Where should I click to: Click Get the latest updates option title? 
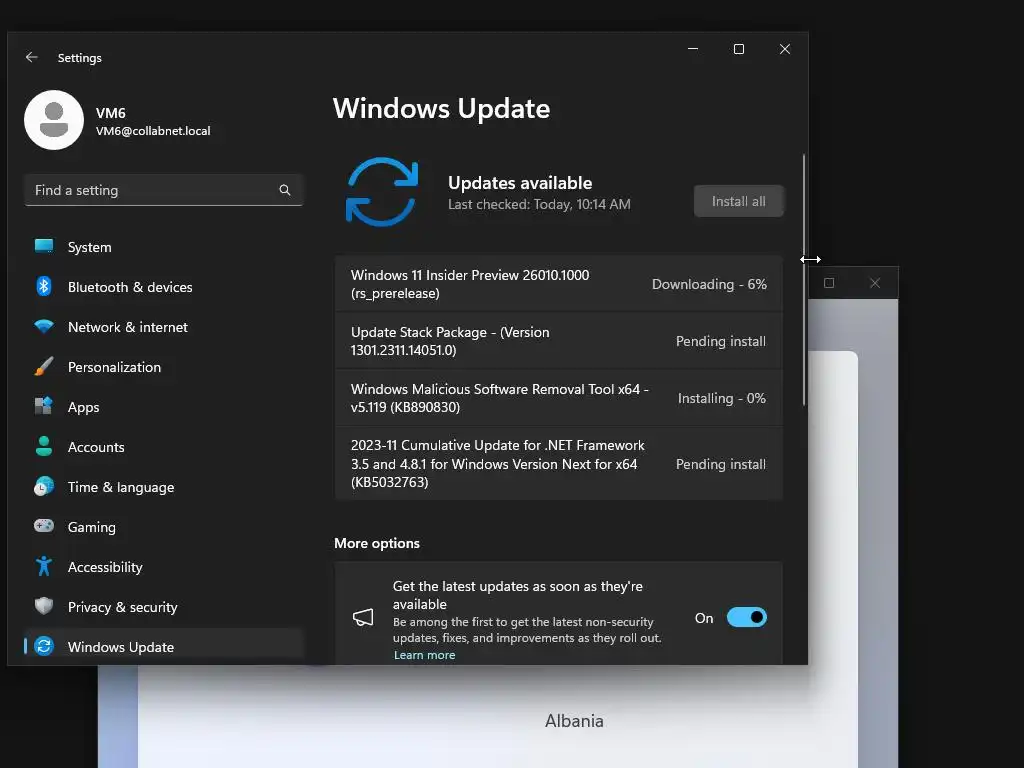[517, 595]
